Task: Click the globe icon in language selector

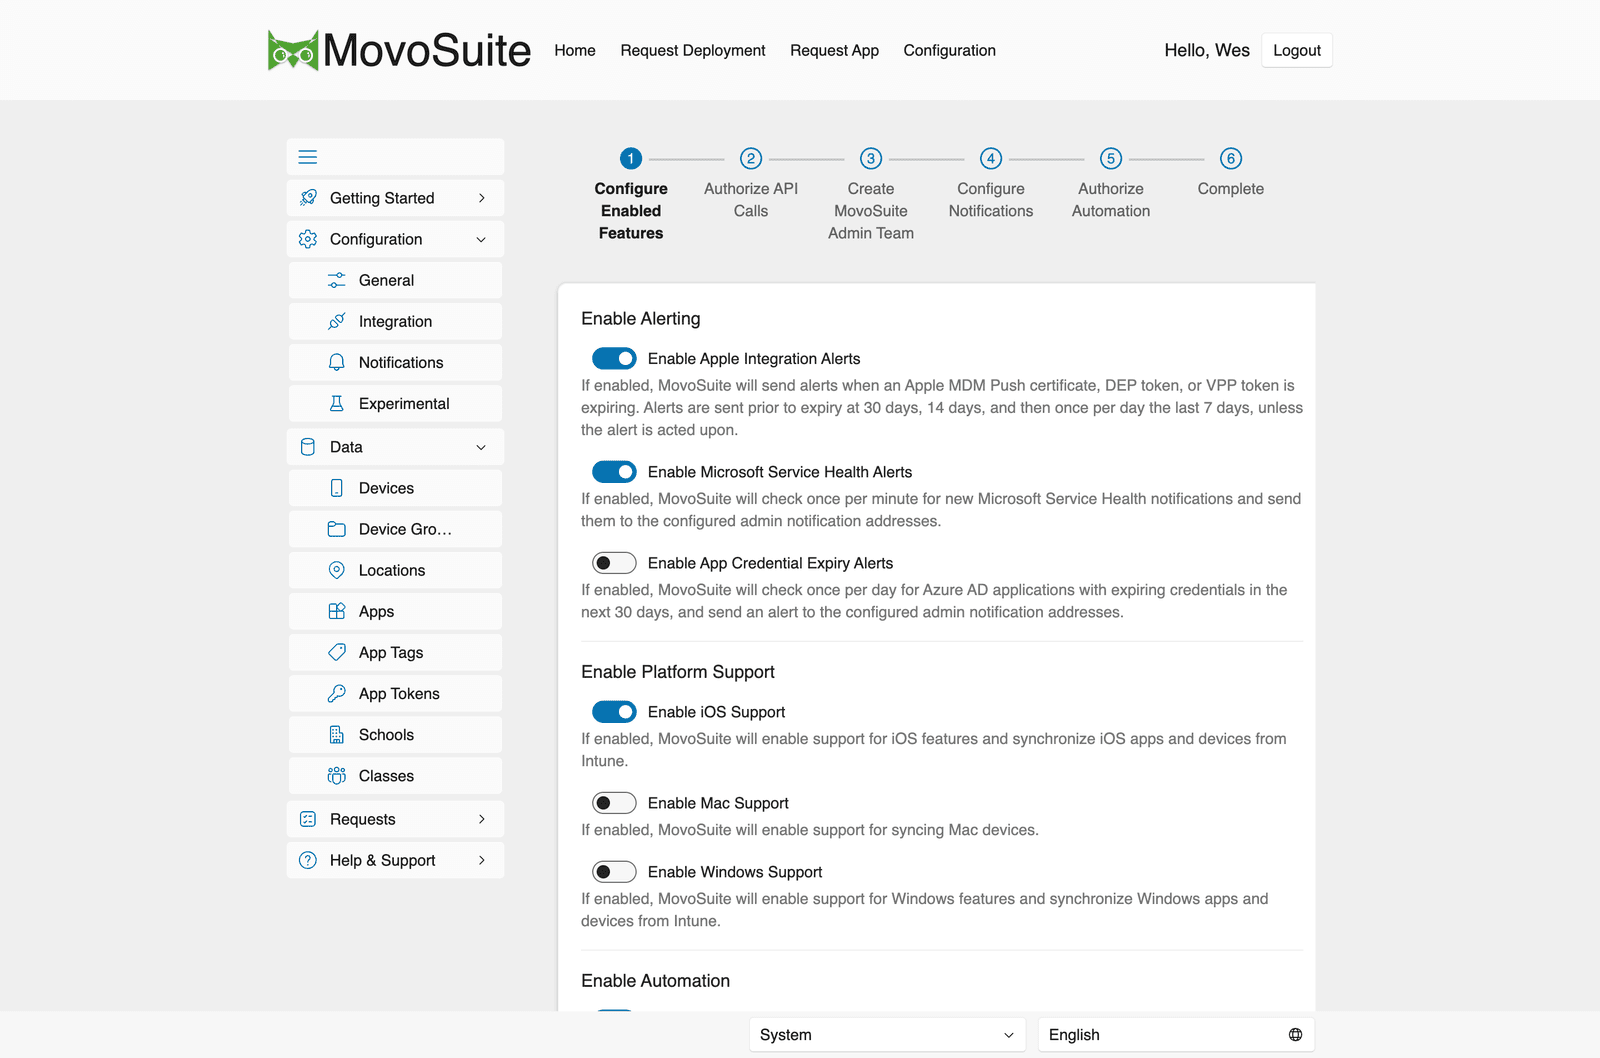Action: pyautogui.click(x=1295, y=1035)
